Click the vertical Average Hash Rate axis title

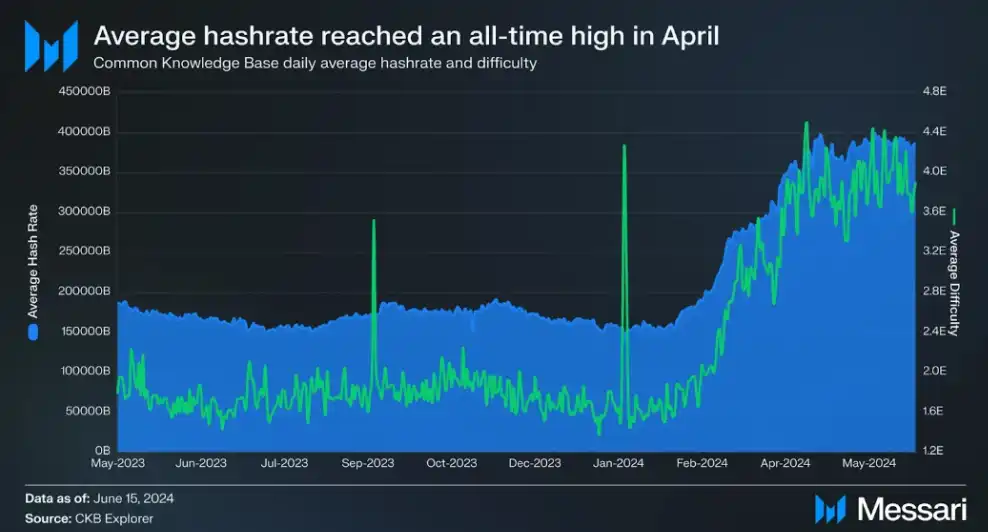33,267
